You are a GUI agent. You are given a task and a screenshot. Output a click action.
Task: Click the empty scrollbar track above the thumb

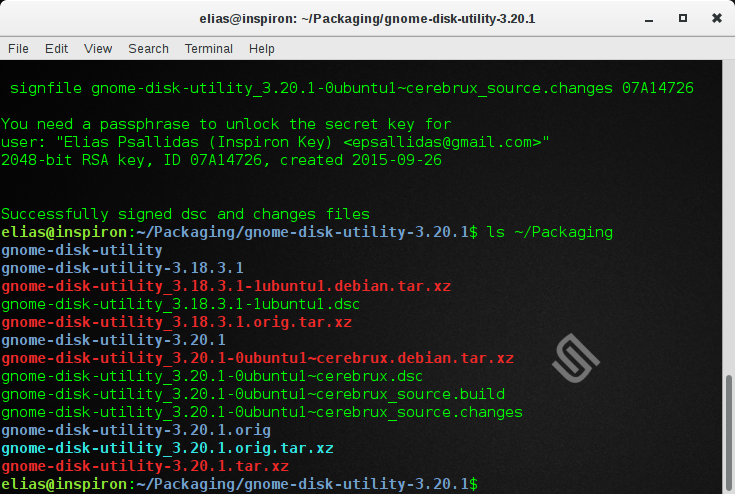[727, 220]
